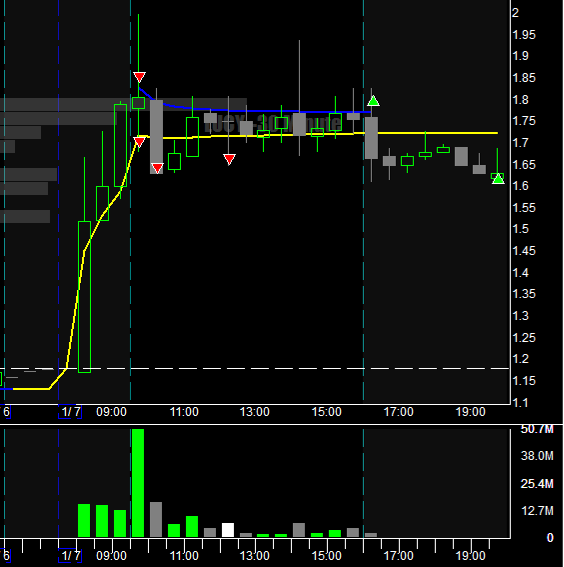Click the gray candle with the long wick reaching 1.93
This screenshot has width=564, height=567.
coord(299,124)
